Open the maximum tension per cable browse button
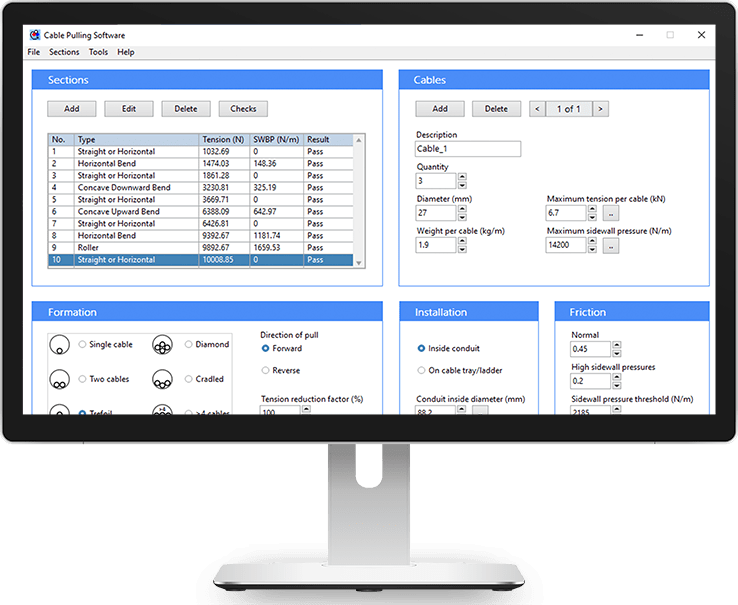This screenshot has height=605, width=738. point(611,213)
